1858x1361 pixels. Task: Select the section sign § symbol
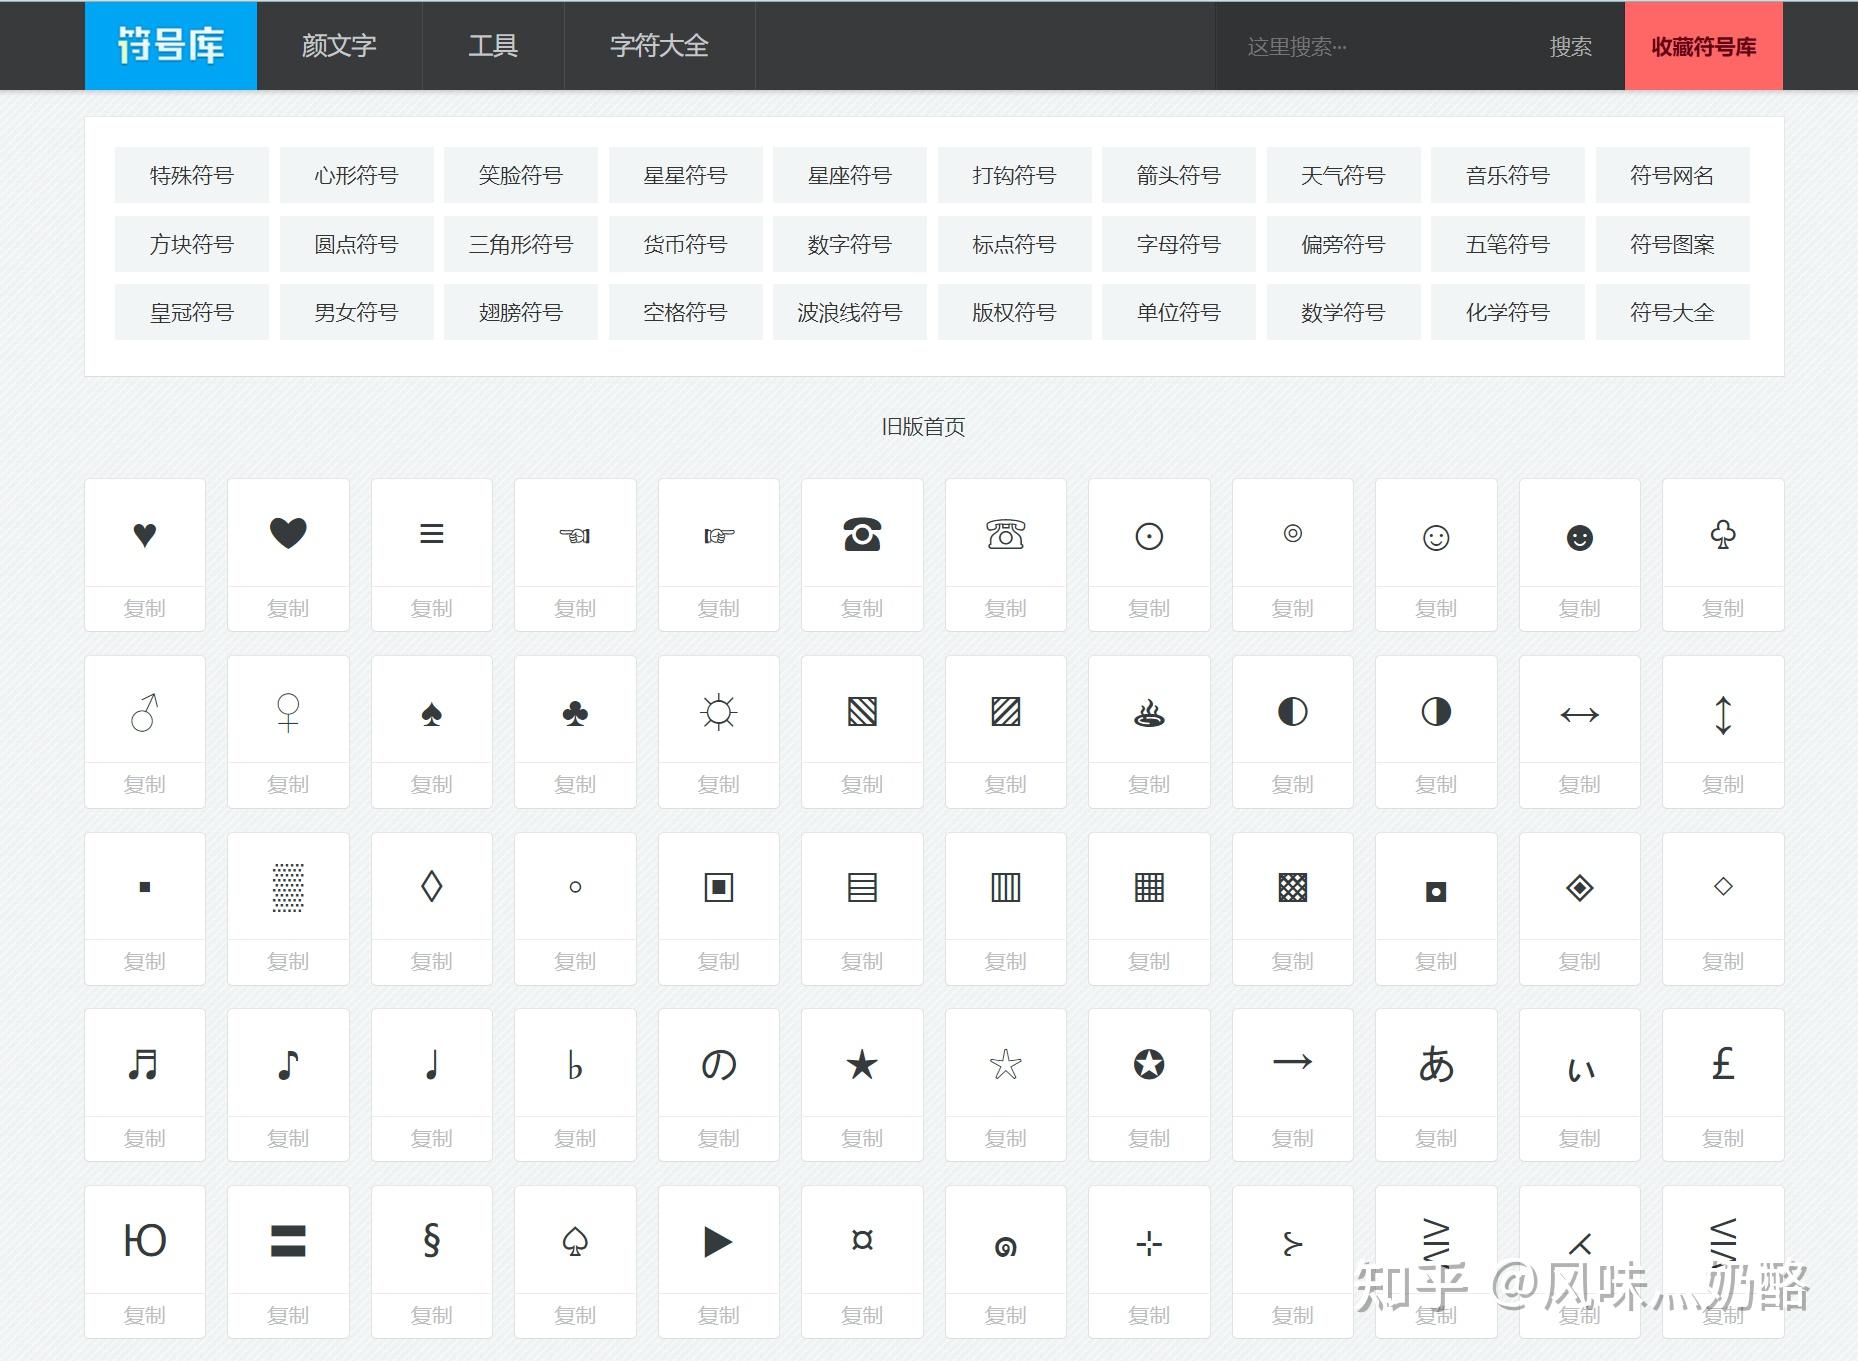(432, 1241)
